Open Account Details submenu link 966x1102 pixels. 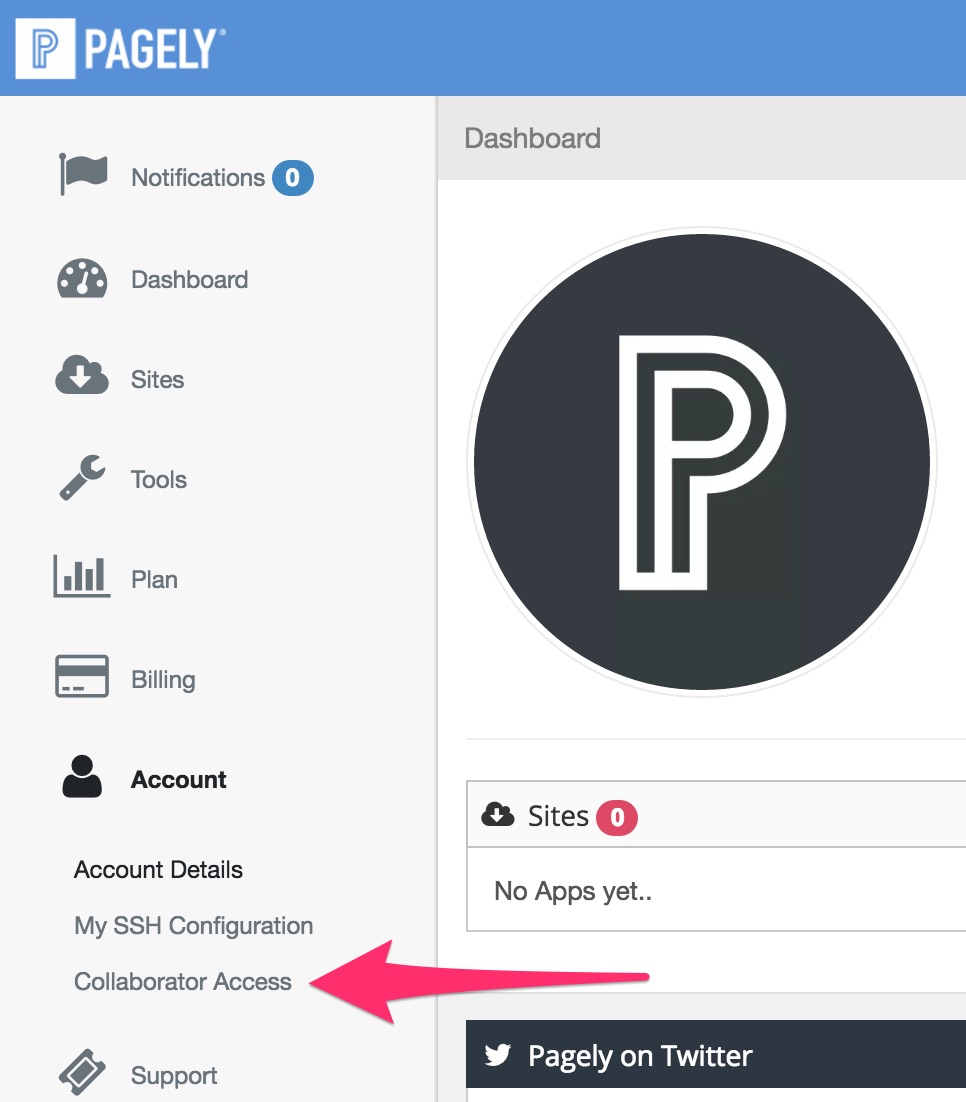click(x=158, y=869)
